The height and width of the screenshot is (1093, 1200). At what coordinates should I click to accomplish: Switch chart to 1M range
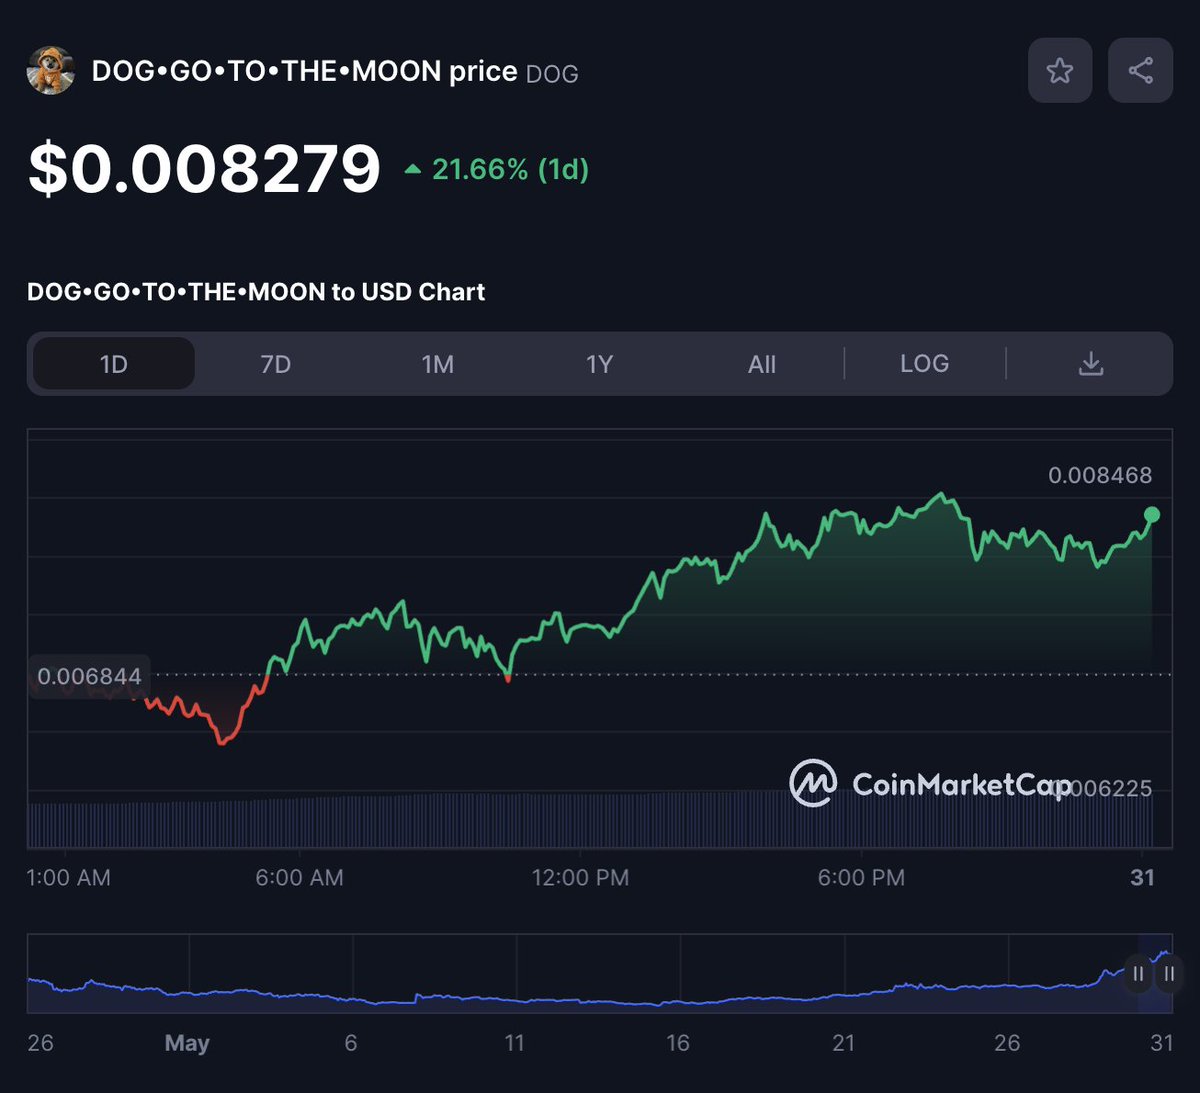pos(438,364)
